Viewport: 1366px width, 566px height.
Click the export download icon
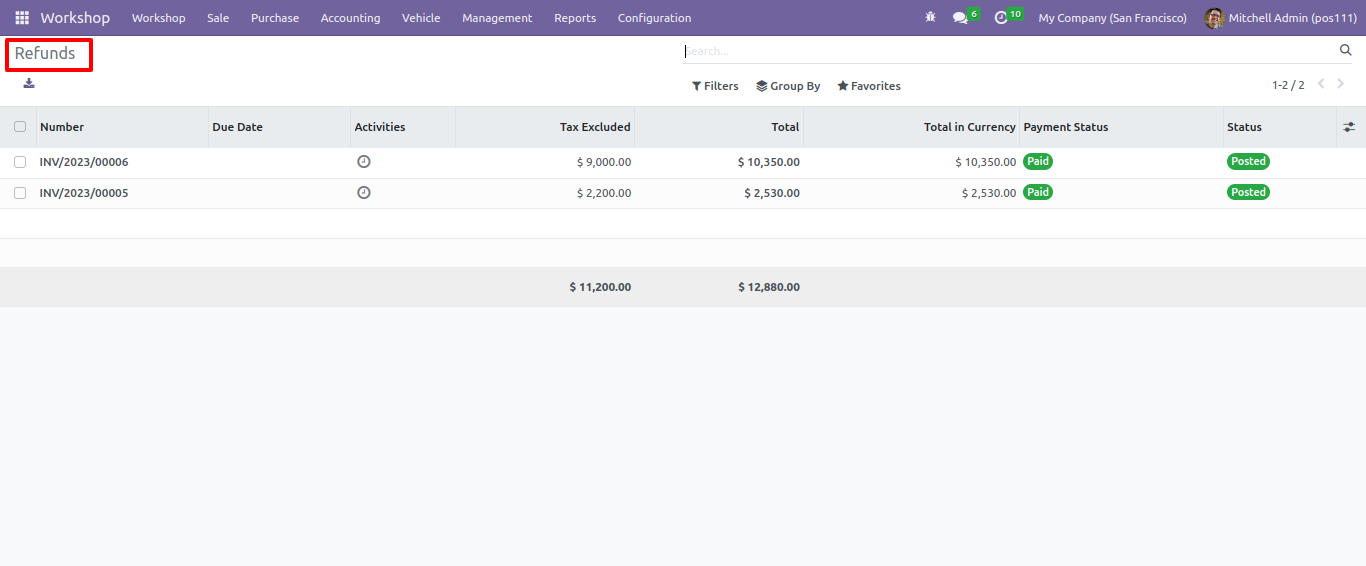click(29, 83)
